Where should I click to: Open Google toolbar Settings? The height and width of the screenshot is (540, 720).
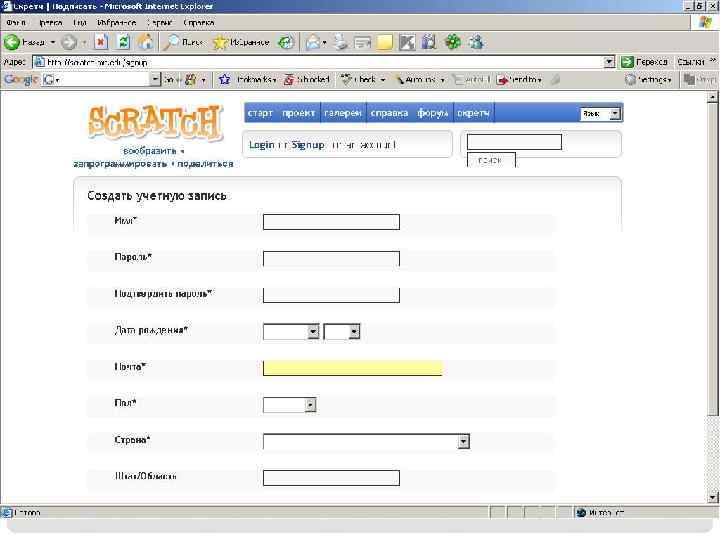649,79
